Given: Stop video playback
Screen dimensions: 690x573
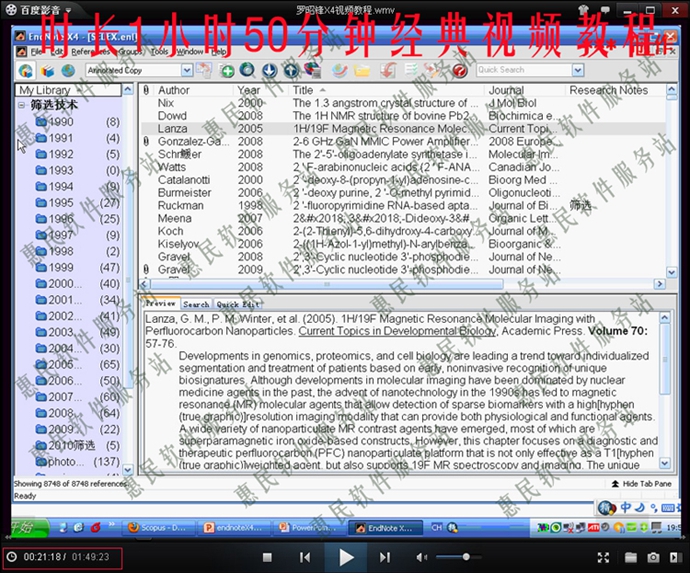Looking at the screenshot, I should click(267, 557).
